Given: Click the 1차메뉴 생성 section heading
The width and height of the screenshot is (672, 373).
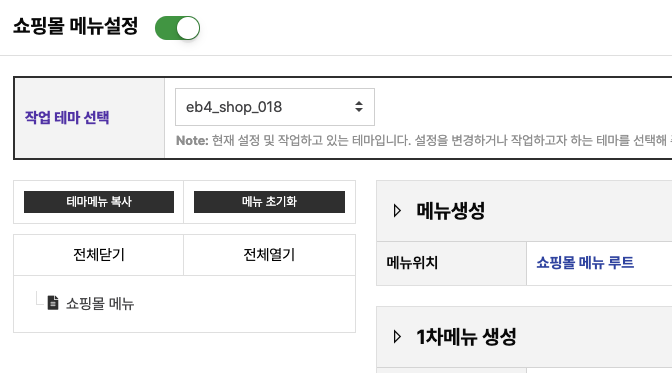Looking at the screenshot, I should tap(466, 337).
